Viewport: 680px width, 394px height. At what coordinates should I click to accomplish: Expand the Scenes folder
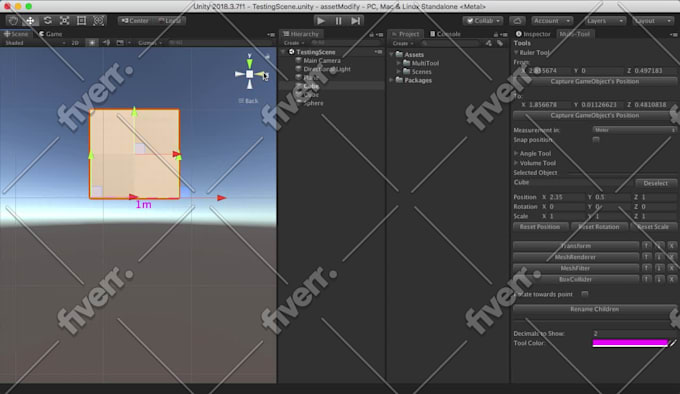(x=399, y=72)
